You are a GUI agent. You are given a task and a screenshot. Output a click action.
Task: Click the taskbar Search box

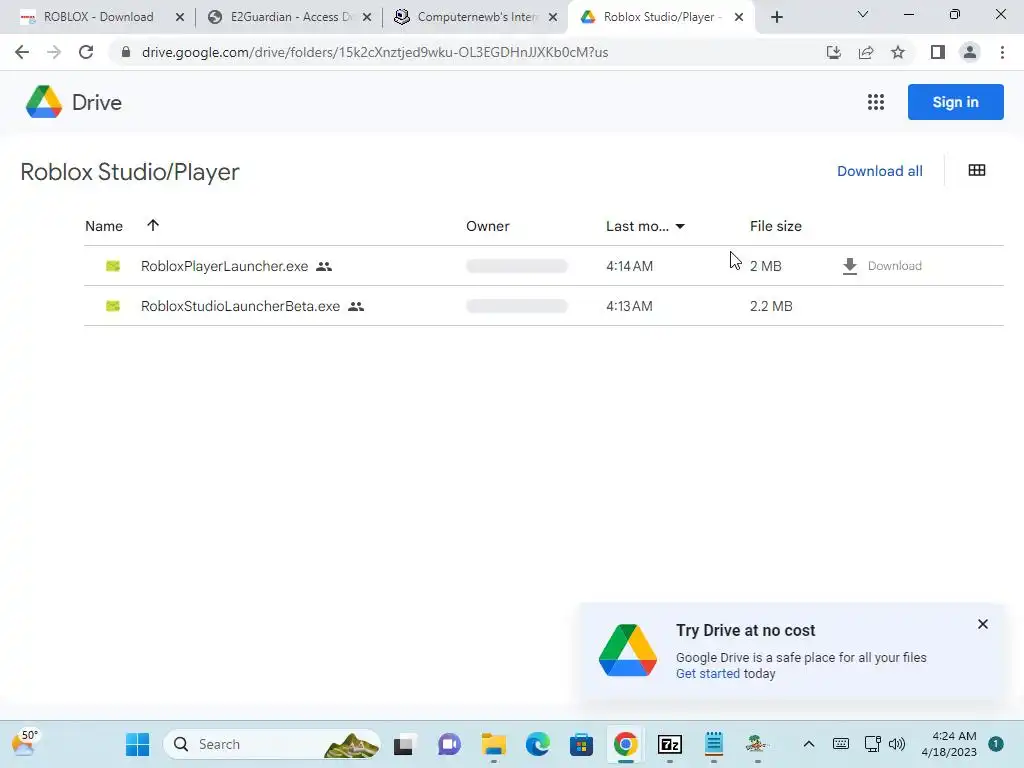click(272, 744)
